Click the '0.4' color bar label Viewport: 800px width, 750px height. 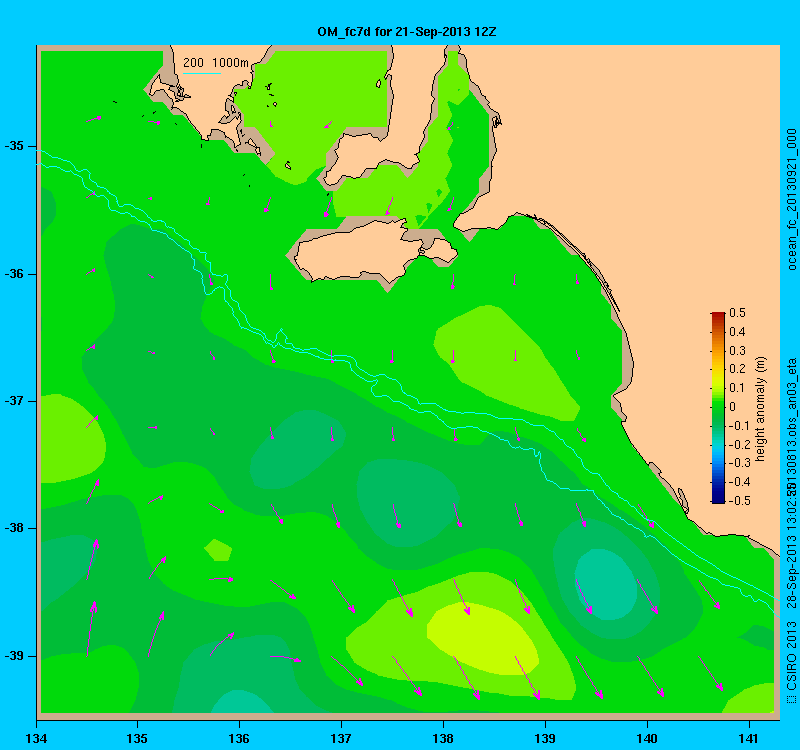point(738,332)
